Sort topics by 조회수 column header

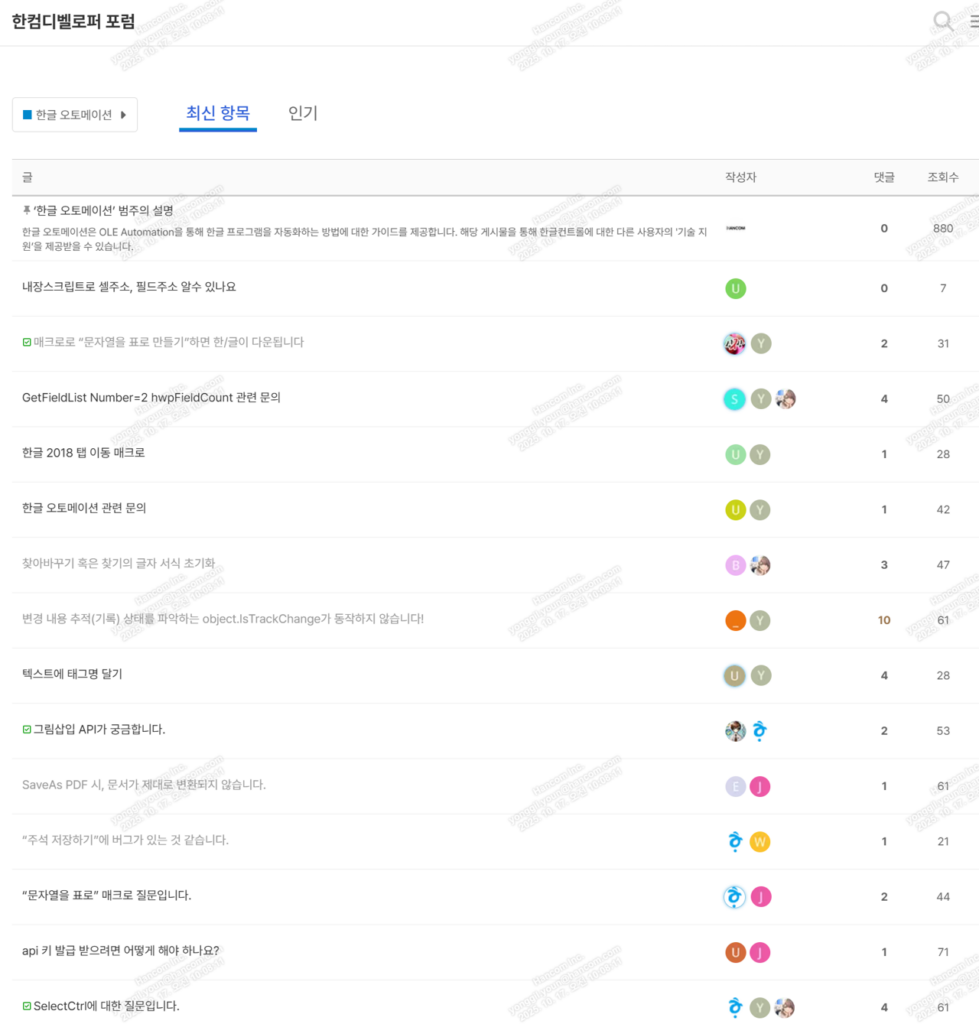[942, 177]
